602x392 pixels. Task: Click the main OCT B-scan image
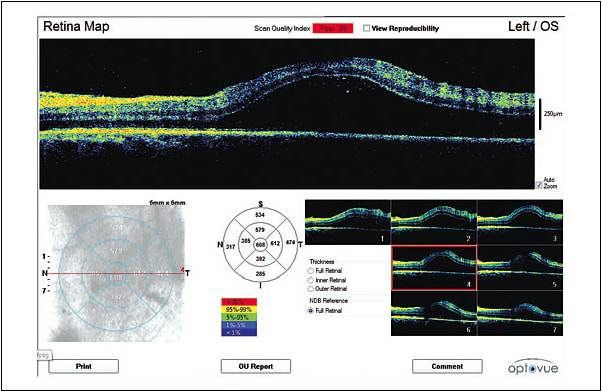pyautogui.click(x=287, y=114)
